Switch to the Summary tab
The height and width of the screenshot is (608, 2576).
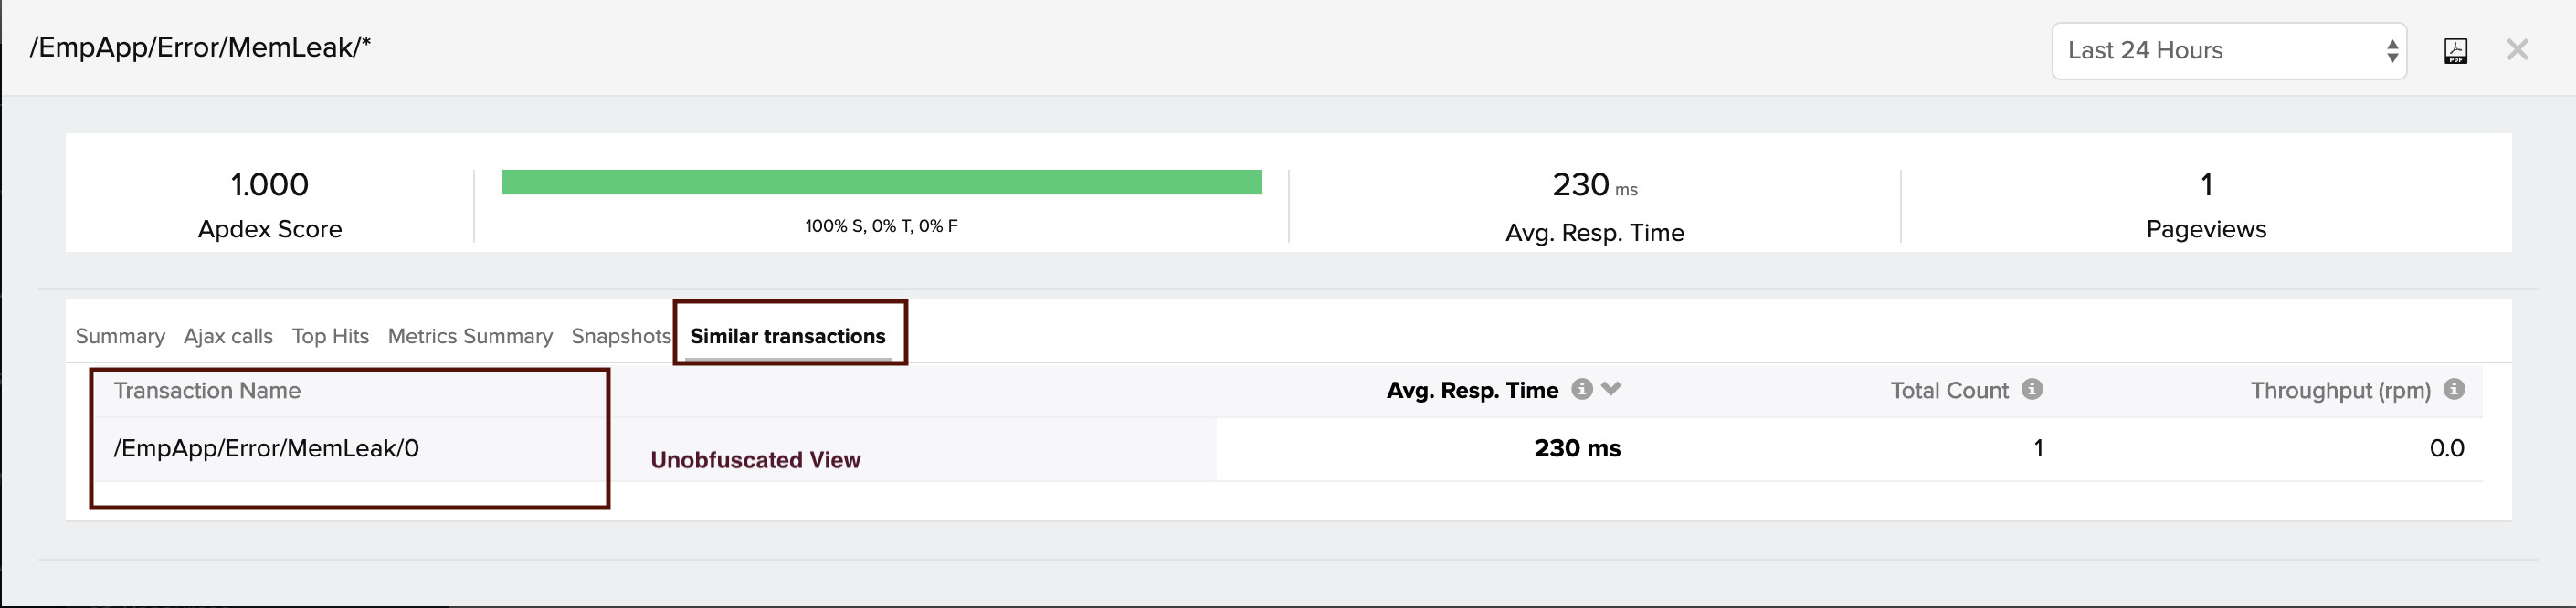pyautogui.click(x=120, y=336)
